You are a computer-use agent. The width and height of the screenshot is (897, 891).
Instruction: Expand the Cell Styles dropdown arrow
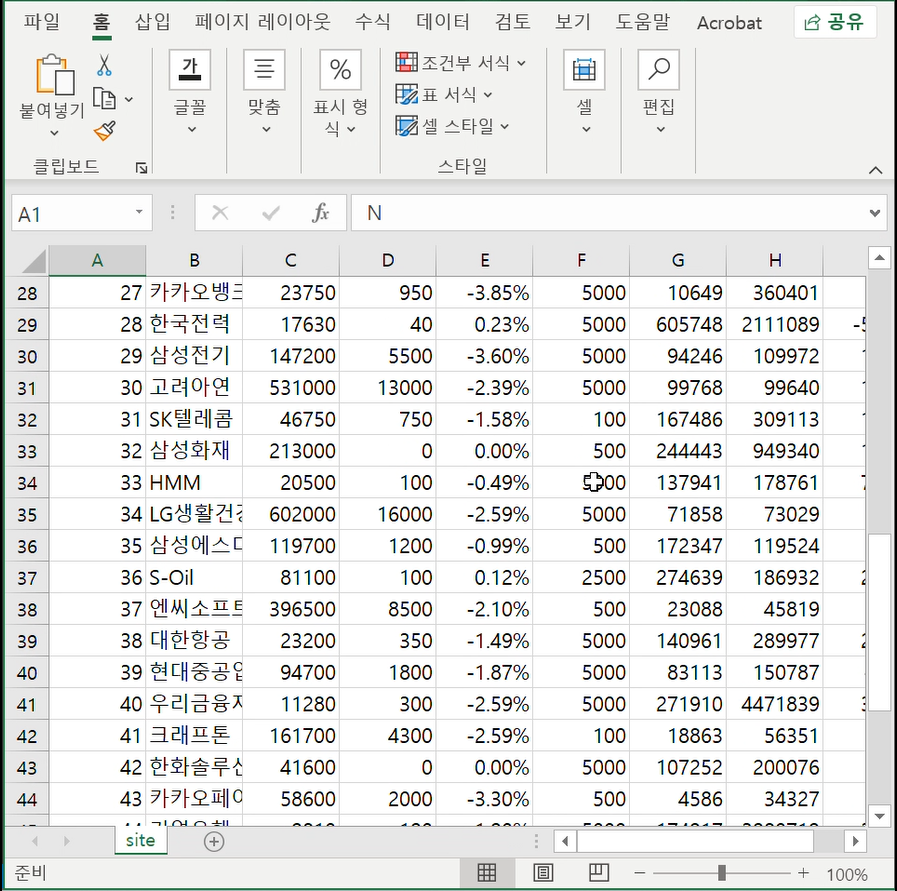[505, 126]
